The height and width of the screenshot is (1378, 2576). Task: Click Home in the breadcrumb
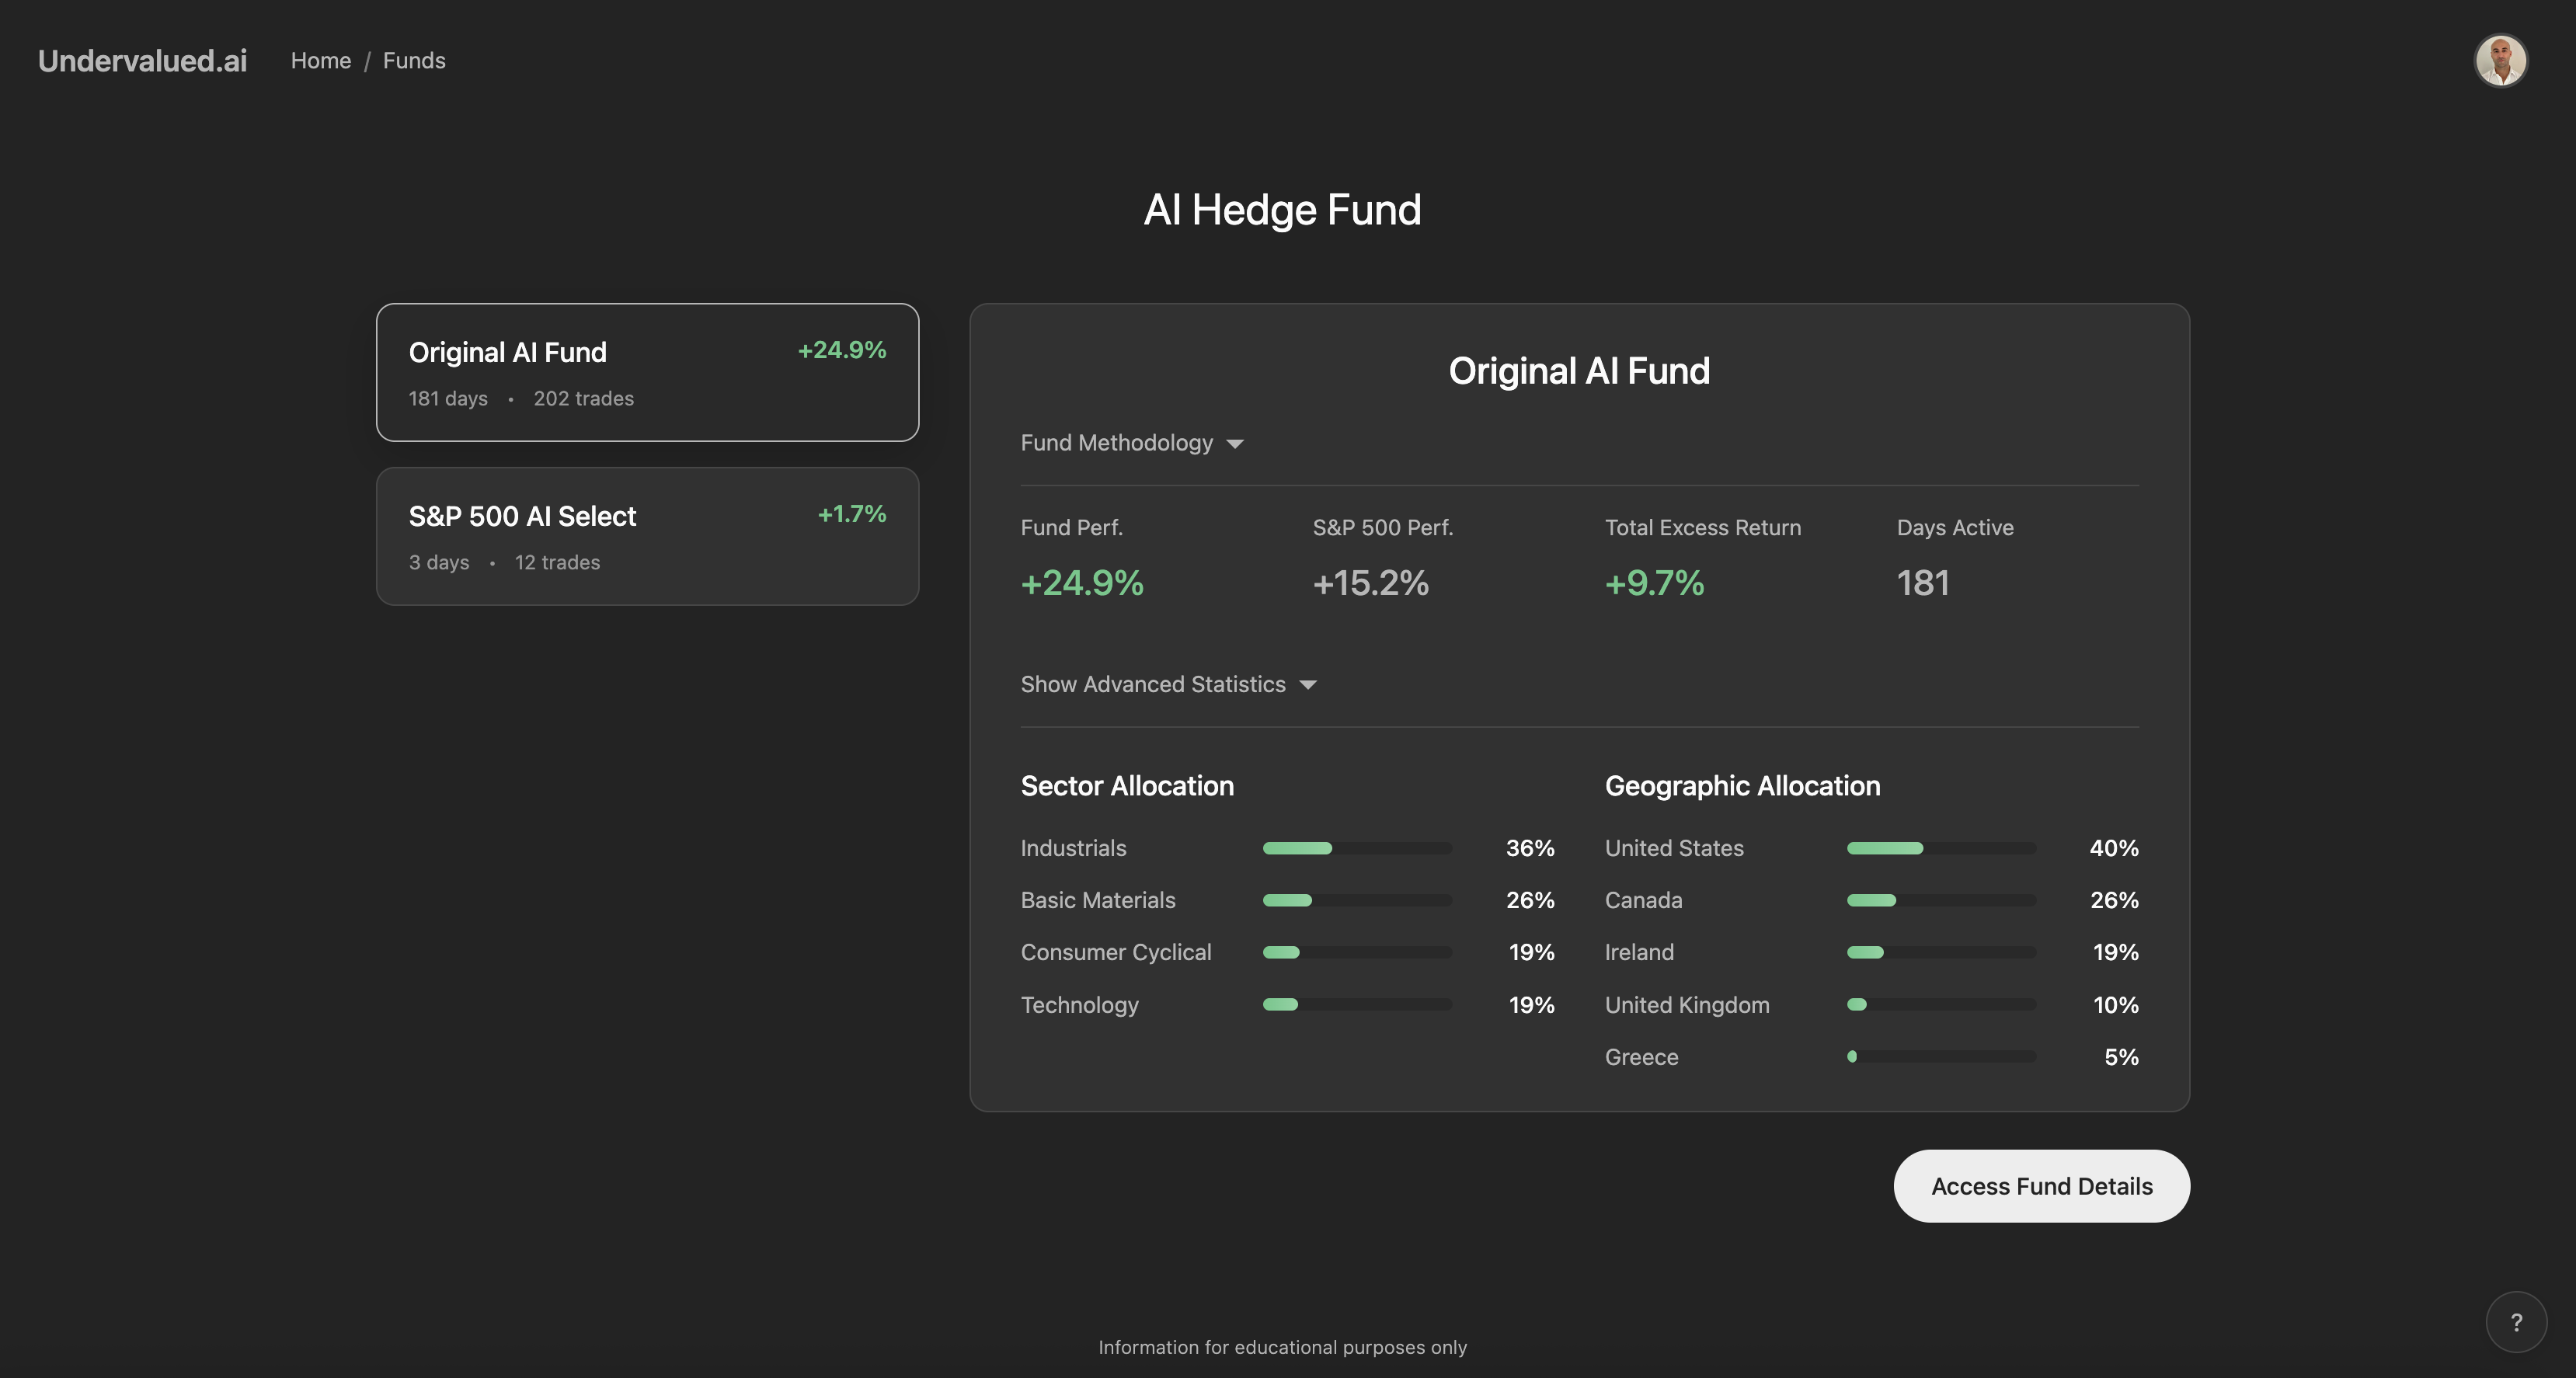(x=320, y=60)
